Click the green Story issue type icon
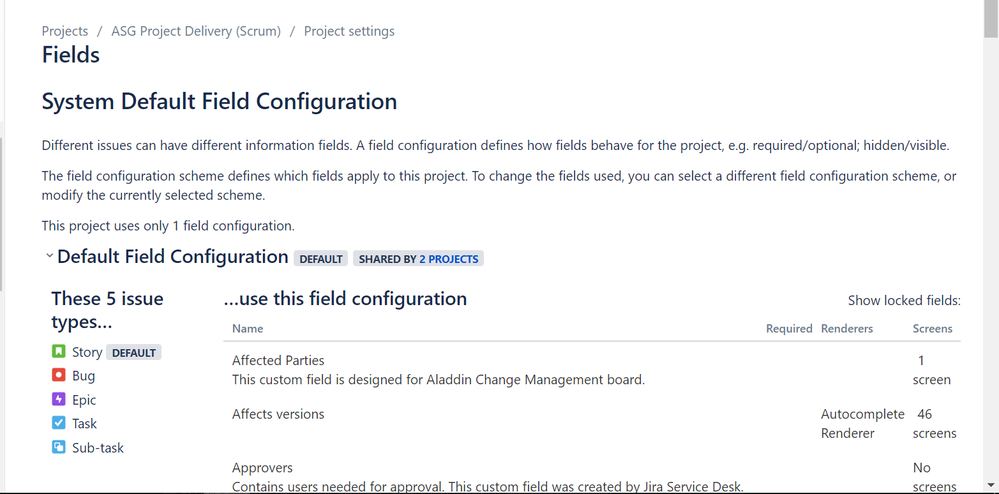The width and height of the screenshot is (999, 494). click(x=59, y=351)
